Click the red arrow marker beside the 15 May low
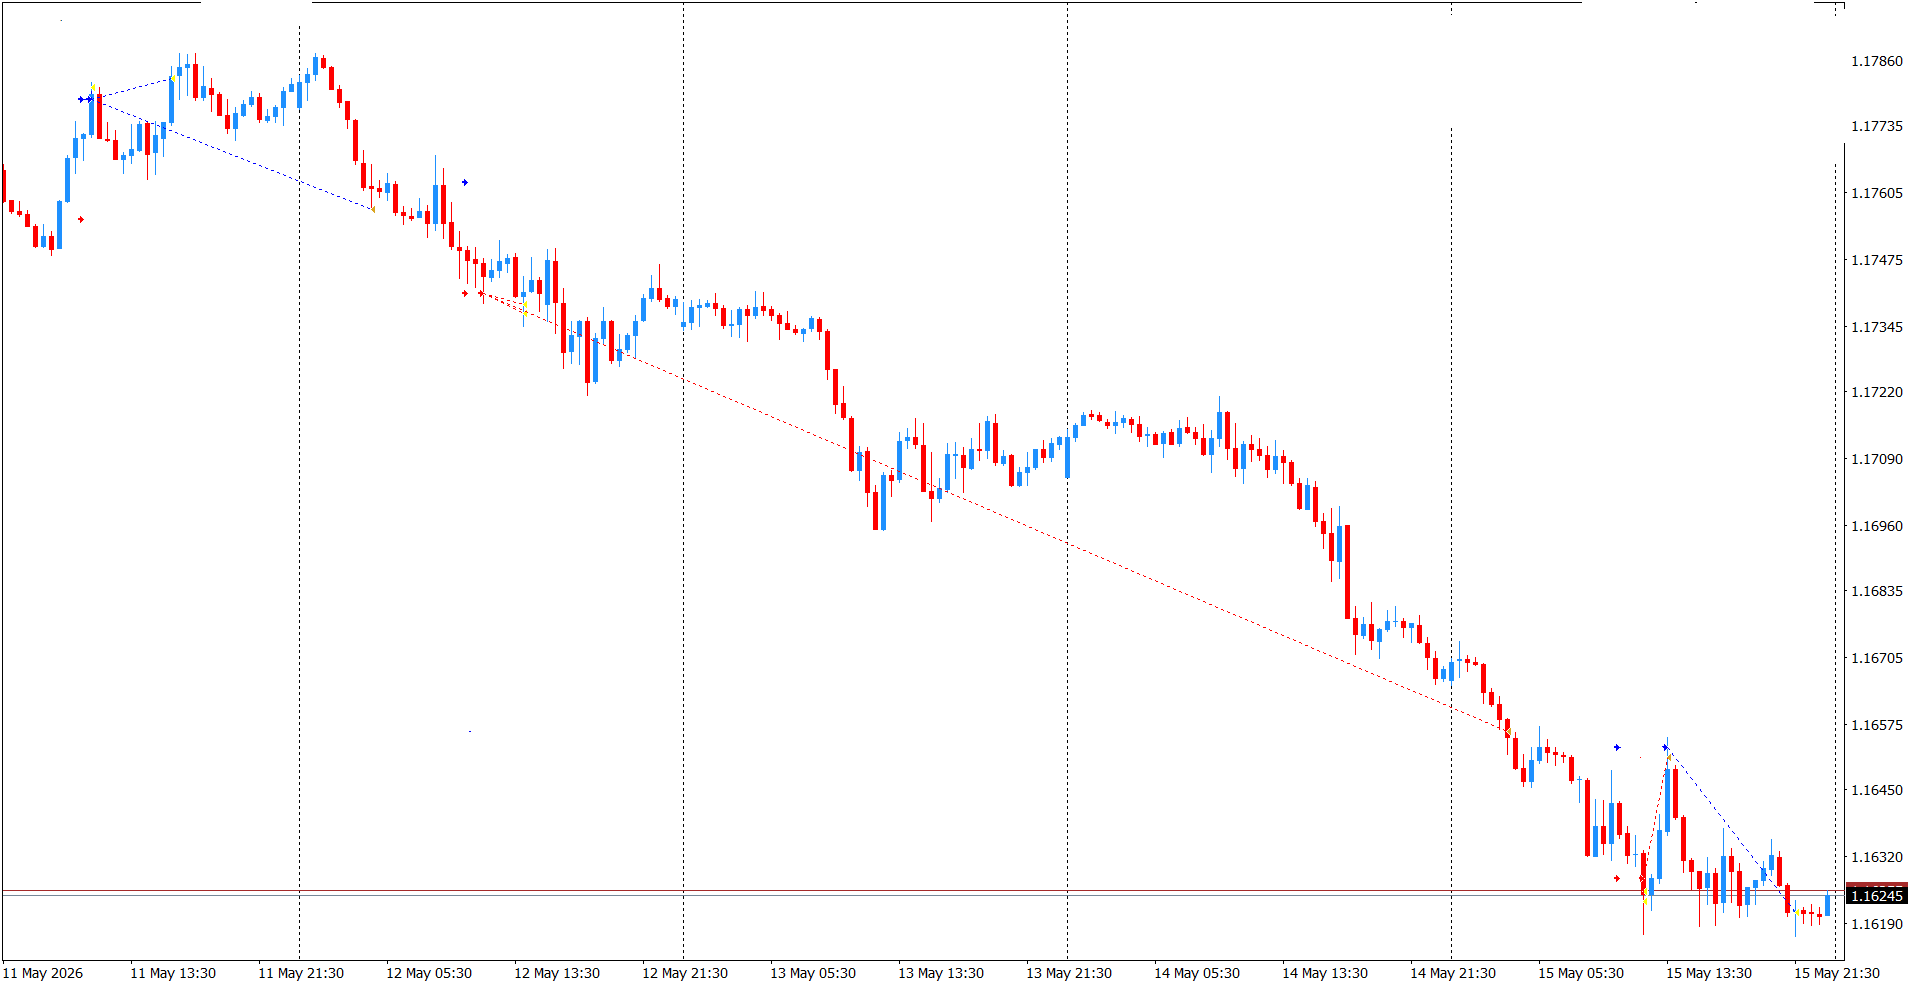The width and height of the screenshot is (1916, 987). [x=1617, y=879]
